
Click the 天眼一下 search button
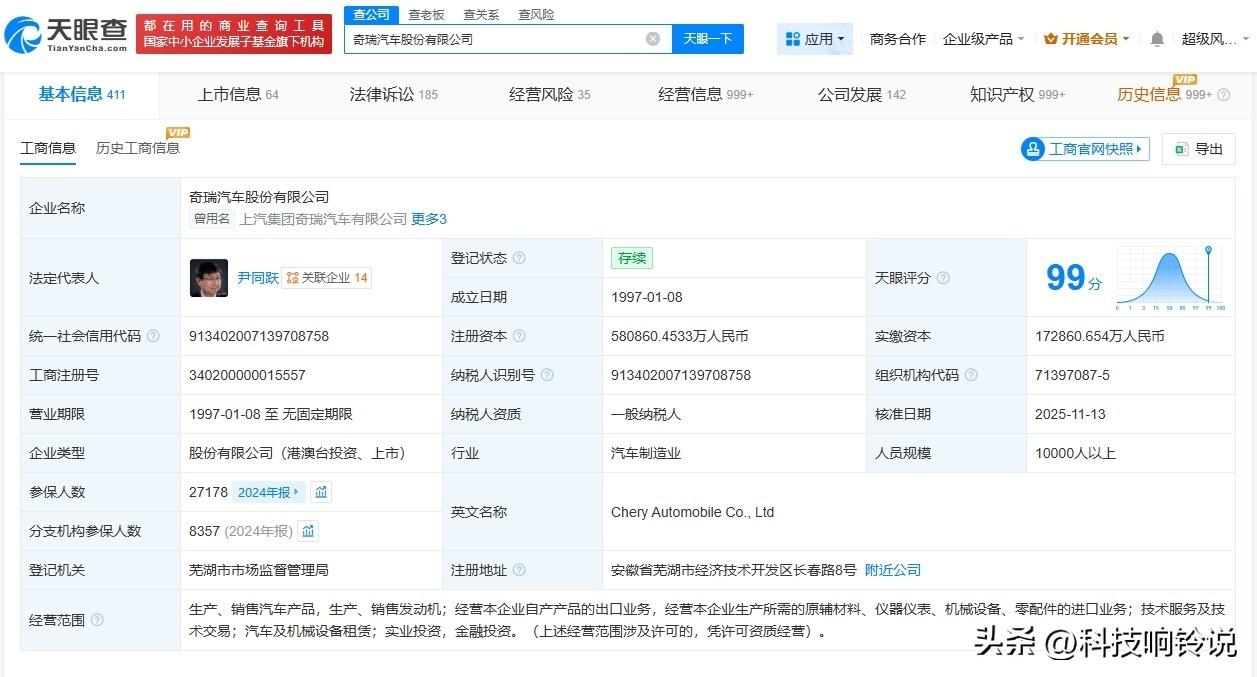click(708, 39)
